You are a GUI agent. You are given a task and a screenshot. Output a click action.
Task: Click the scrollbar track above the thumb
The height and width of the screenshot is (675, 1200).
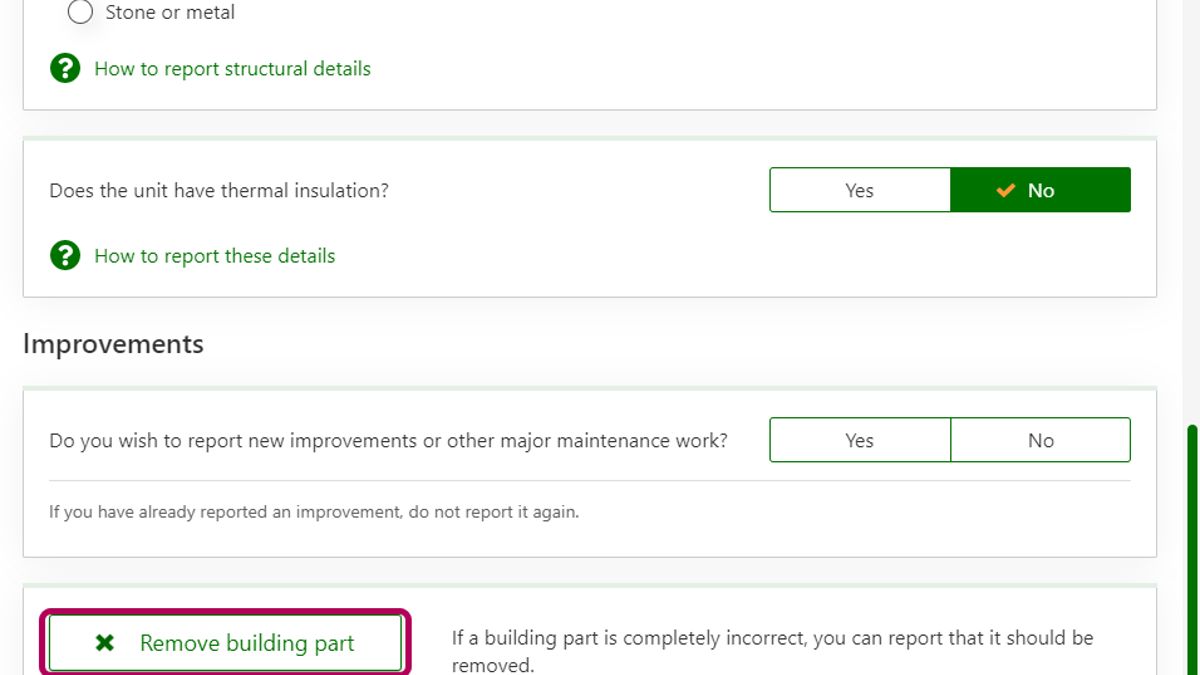pyautogui.click(x=1191, y=200)
